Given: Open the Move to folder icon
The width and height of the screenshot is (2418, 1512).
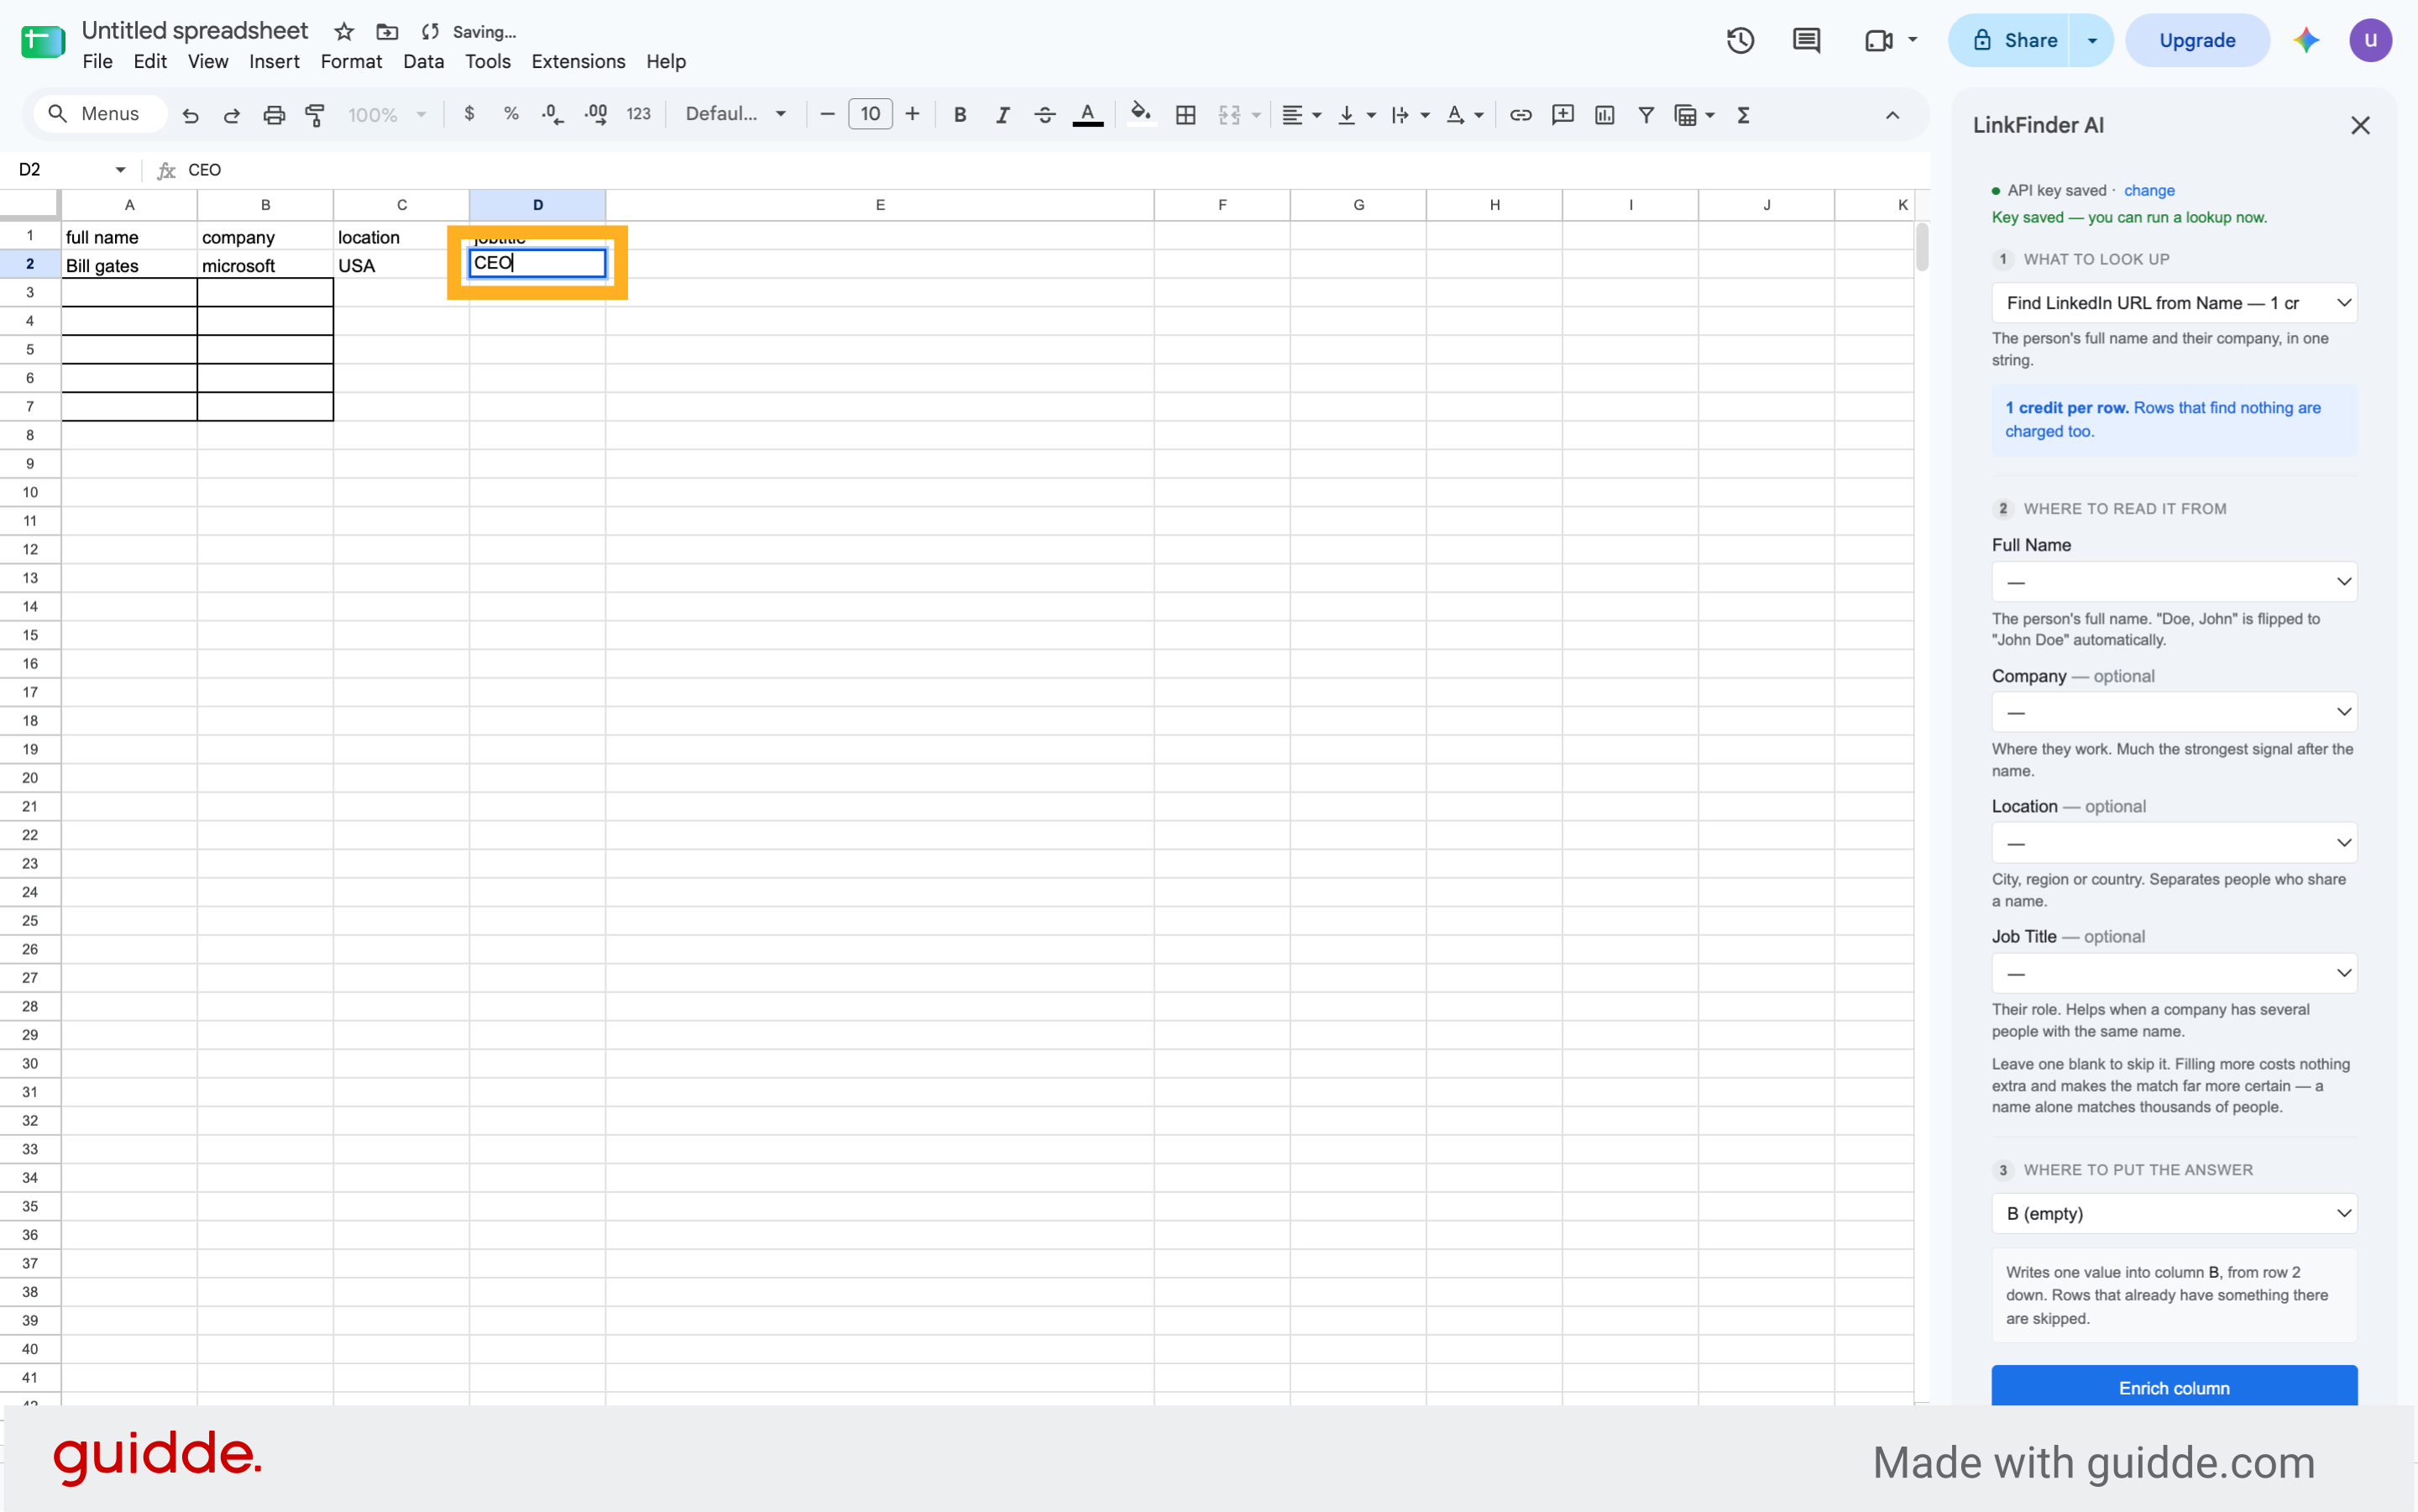Looking at the screenshot, I should coord(387,32).
